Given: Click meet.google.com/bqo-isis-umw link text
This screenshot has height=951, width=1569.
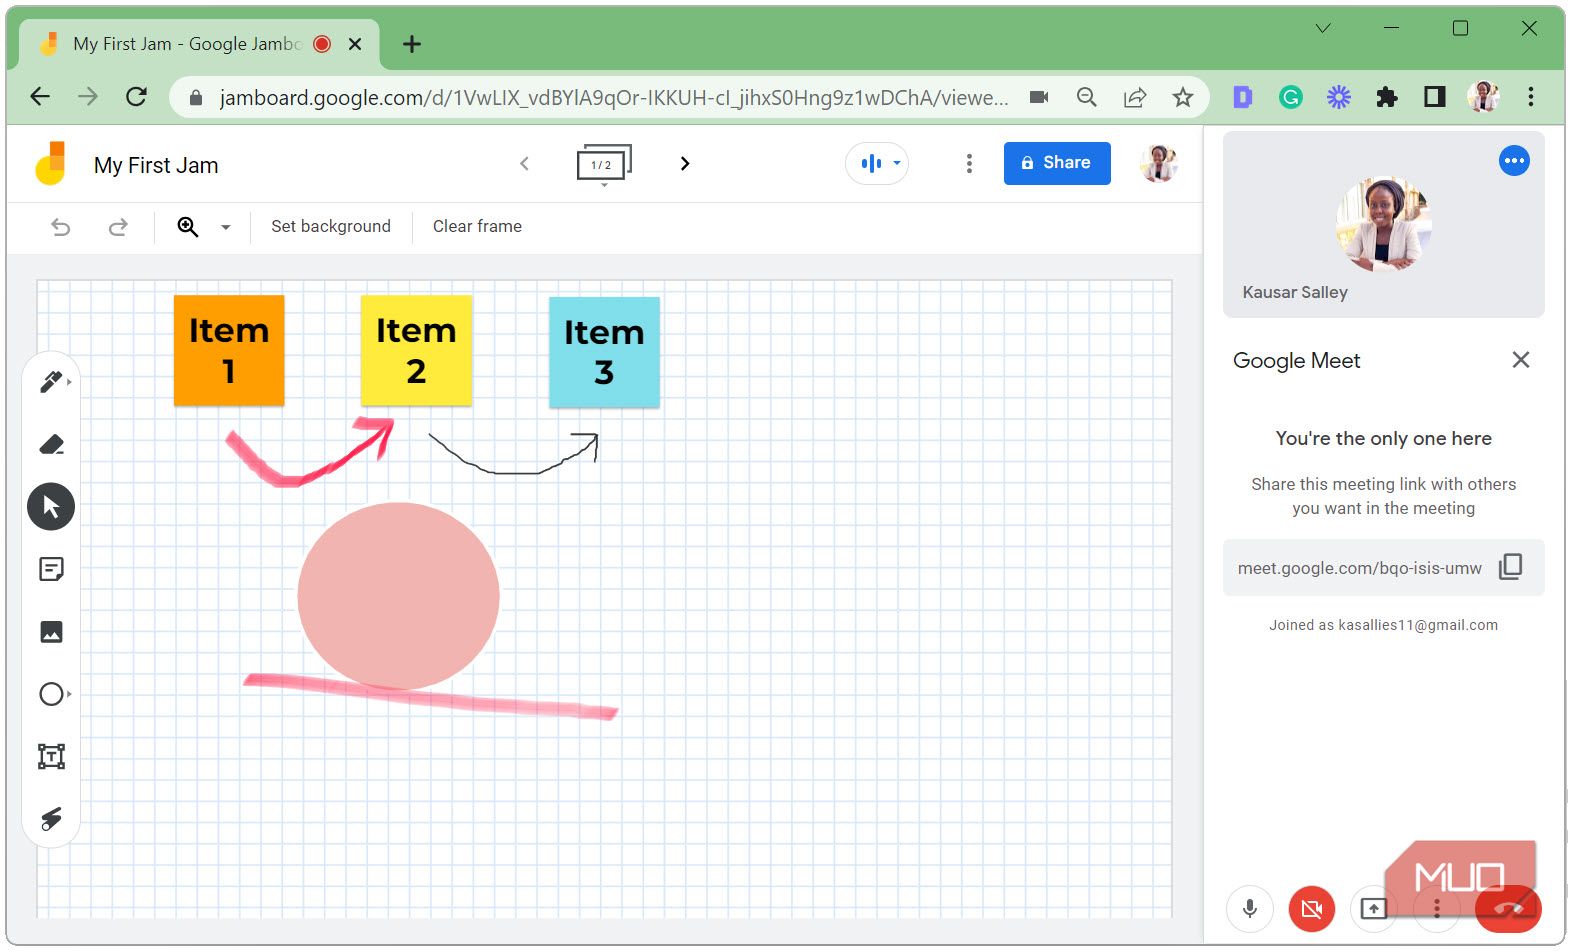Looking at the screenshot, I should pyautogui.click(x=1360, y=568).
